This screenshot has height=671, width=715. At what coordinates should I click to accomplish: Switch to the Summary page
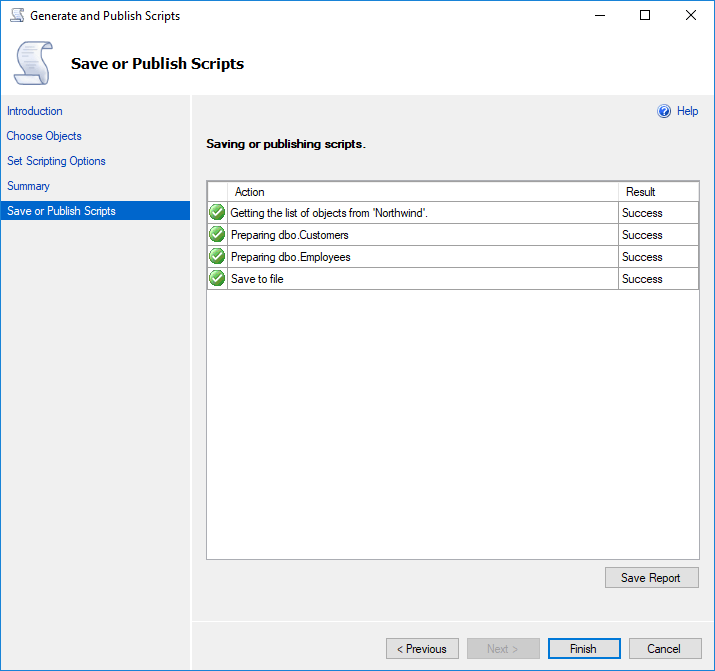pos(28,186)
